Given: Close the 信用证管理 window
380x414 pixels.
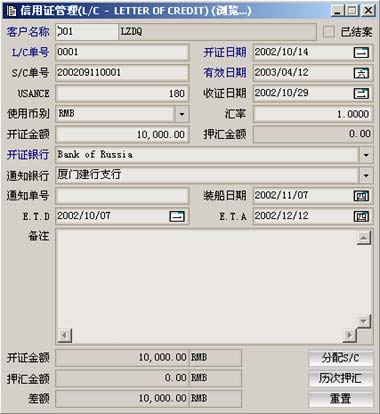Looking at the screenshot, I should (x=368, y=11).
